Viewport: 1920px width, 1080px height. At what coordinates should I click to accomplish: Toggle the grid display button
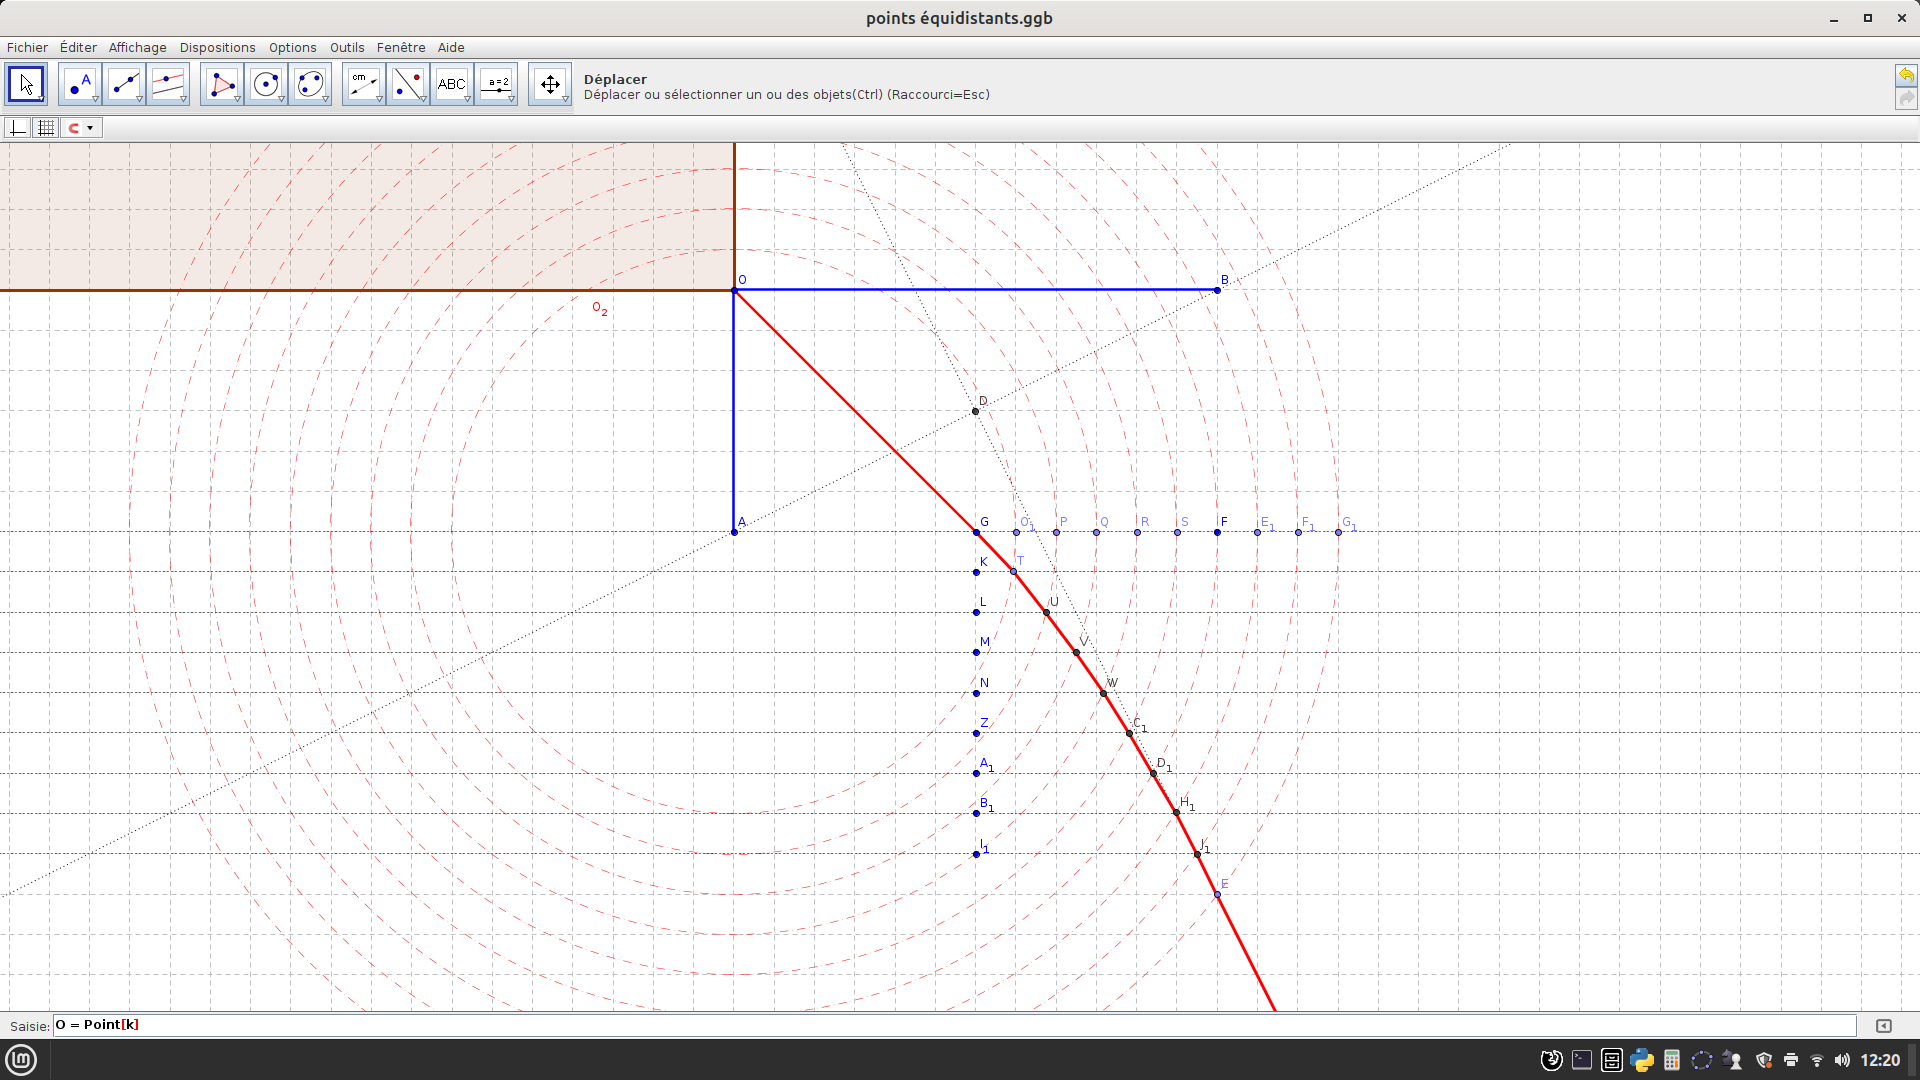click(x=46, y=128)
